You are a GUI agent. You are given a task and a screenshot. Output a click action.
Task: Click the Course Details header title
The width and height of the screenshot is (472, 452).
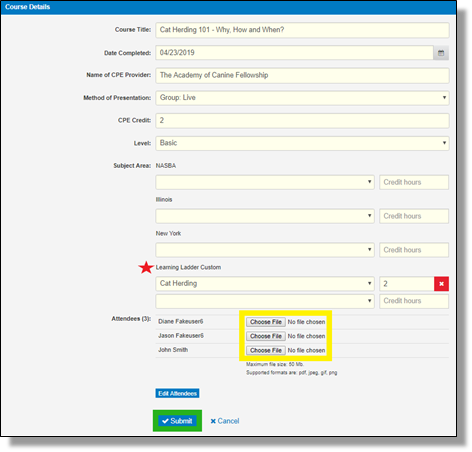pyautogui.click(x=27, y=7)
